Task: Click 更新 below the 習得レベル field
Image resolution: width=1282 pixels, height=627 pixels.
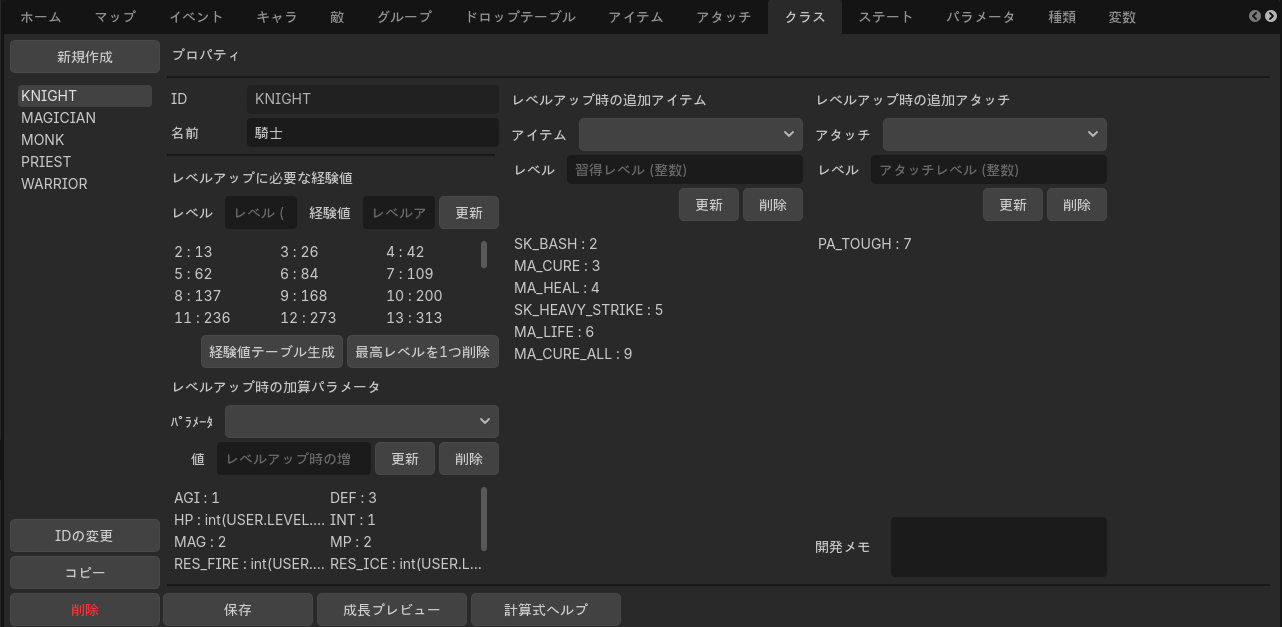Action: [x=709, y=204]
